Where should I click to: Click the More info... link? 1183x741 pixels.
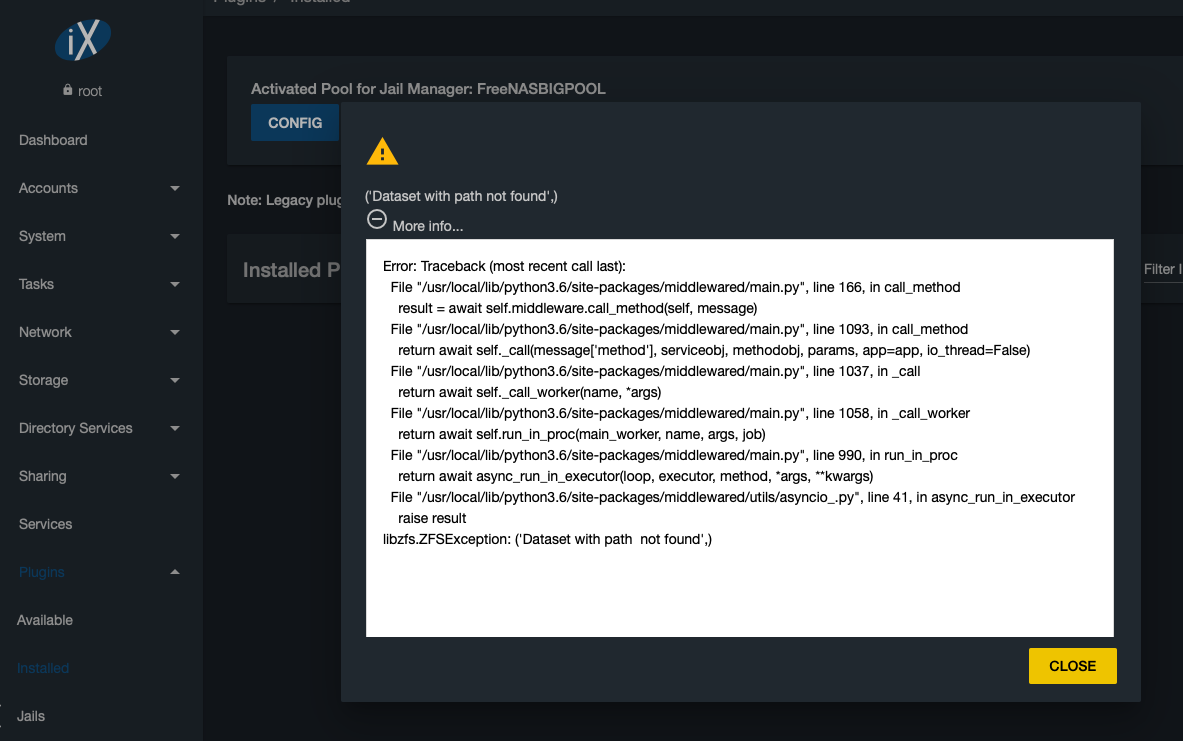pyautogui.click(x=428, y=226)
